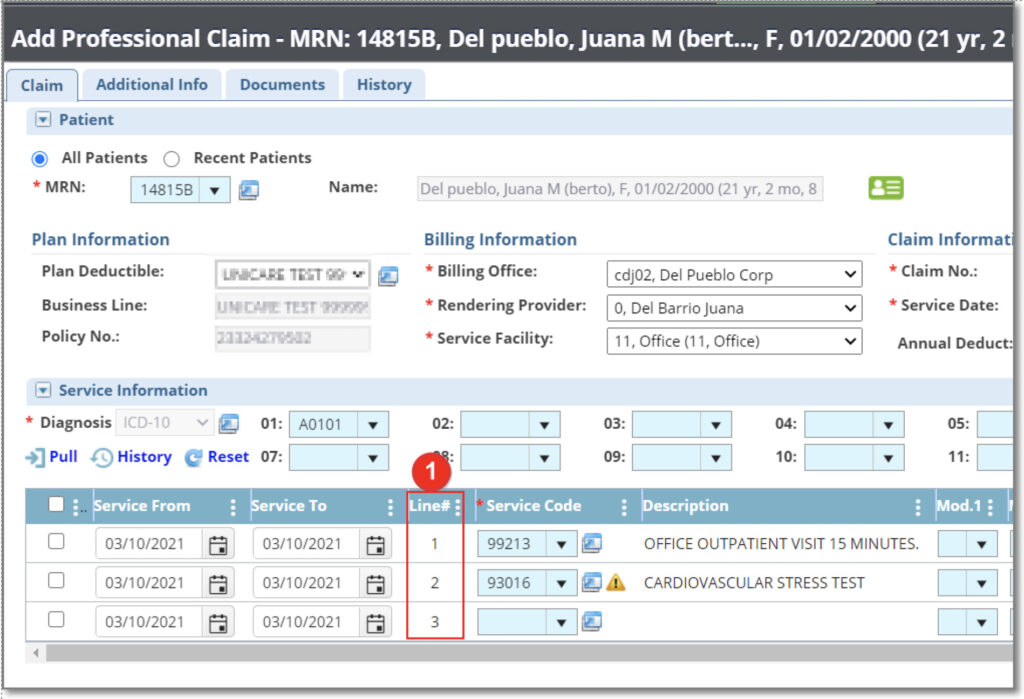
Task: Open calendar for second row Service To
Action: (x=375, y=583)
